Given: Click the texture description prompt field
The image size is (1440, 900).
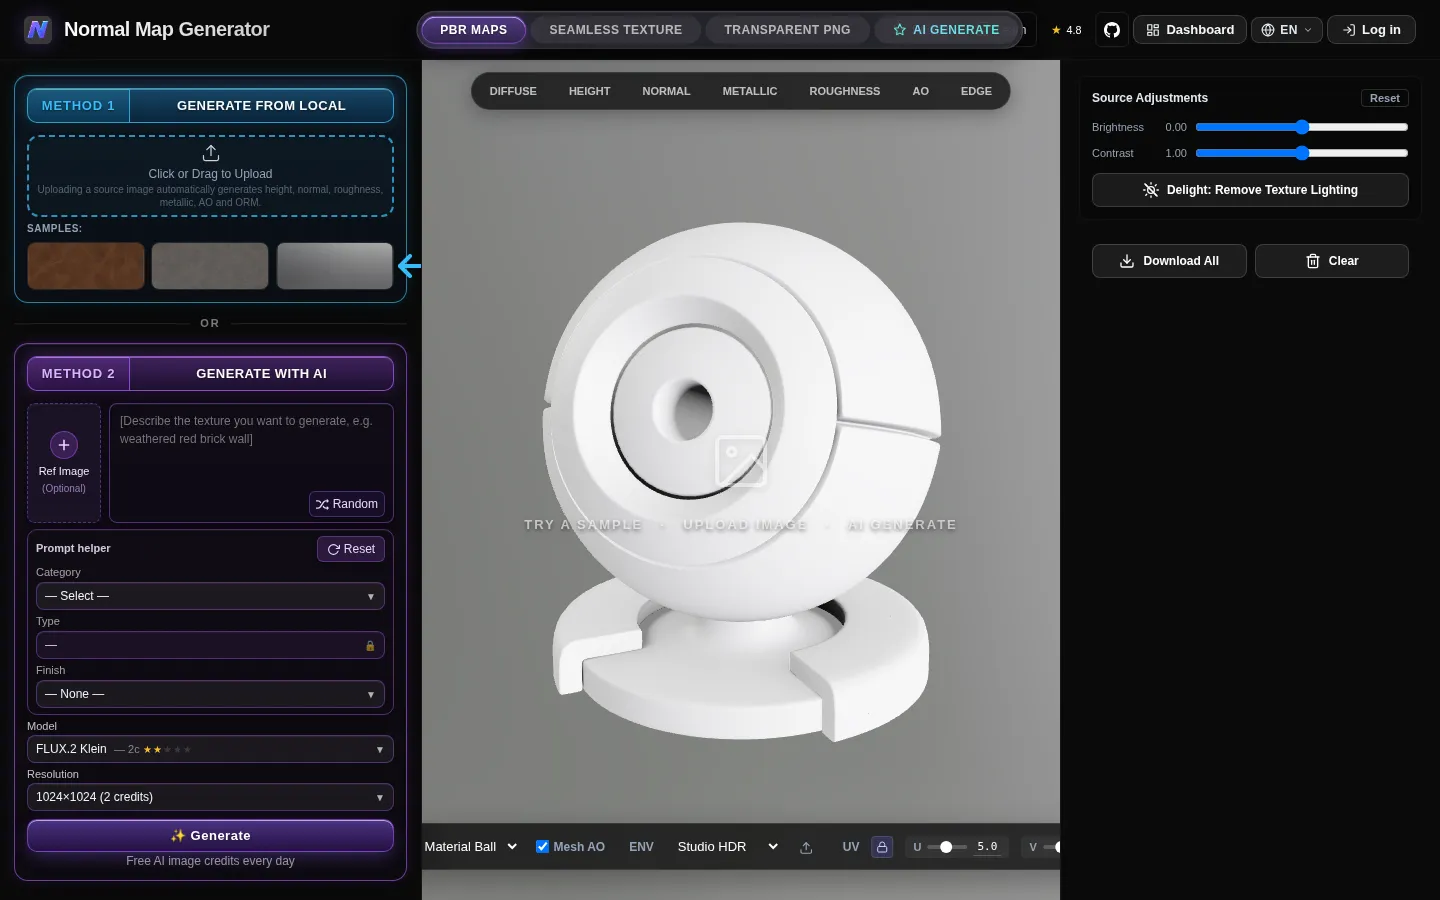Looking at the screenshot, I should click(x=251, y=463).
